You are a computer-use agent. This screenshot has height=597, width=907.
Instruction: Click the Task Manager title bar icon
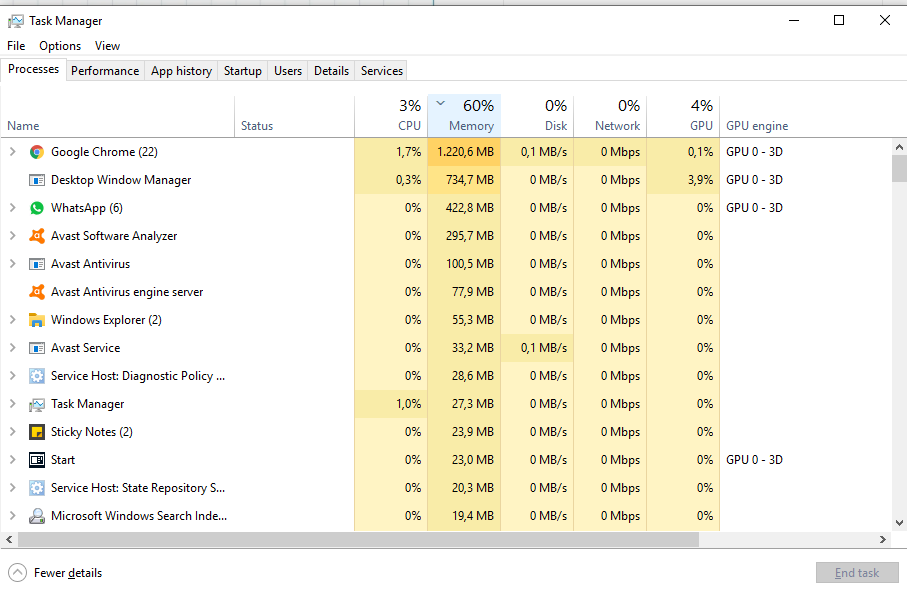tap(16, 21)
